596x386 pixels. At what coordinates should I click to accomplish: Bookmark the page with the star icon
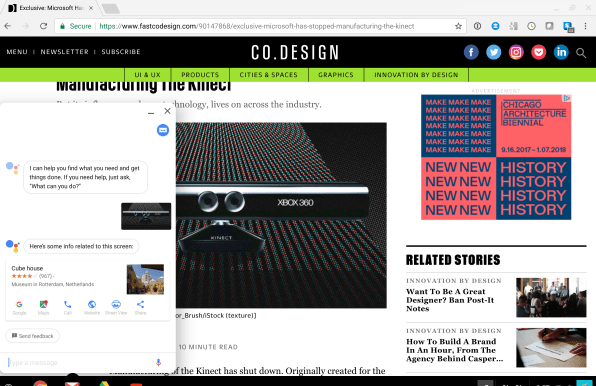click(458, 26)
